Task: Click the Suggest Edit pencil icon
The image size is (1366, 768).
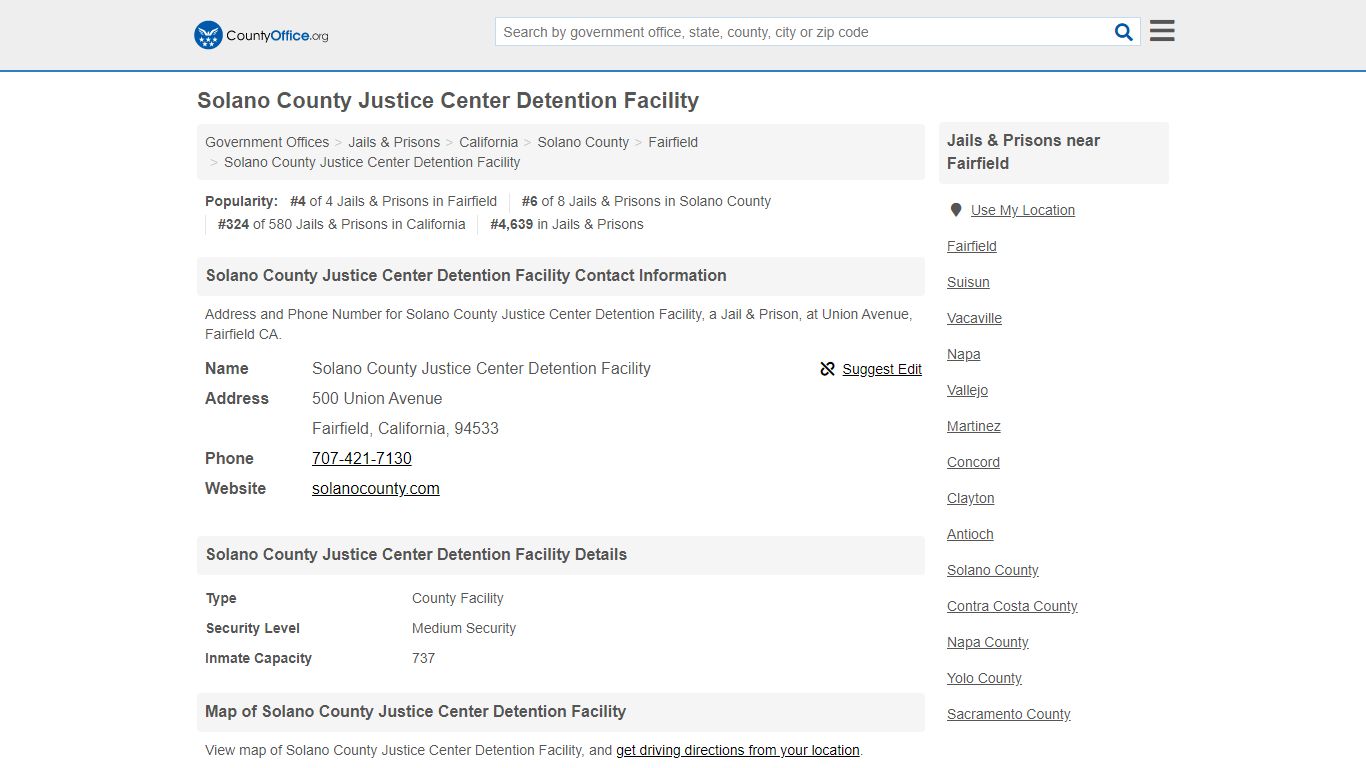Action: pos(827,369)
